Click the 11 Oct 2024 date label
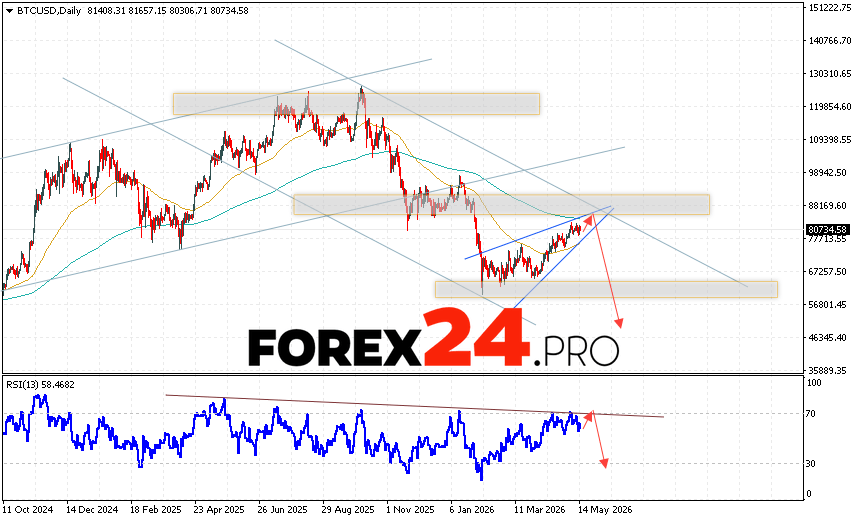Screen dimensions: 854x521 pos(28,510)
